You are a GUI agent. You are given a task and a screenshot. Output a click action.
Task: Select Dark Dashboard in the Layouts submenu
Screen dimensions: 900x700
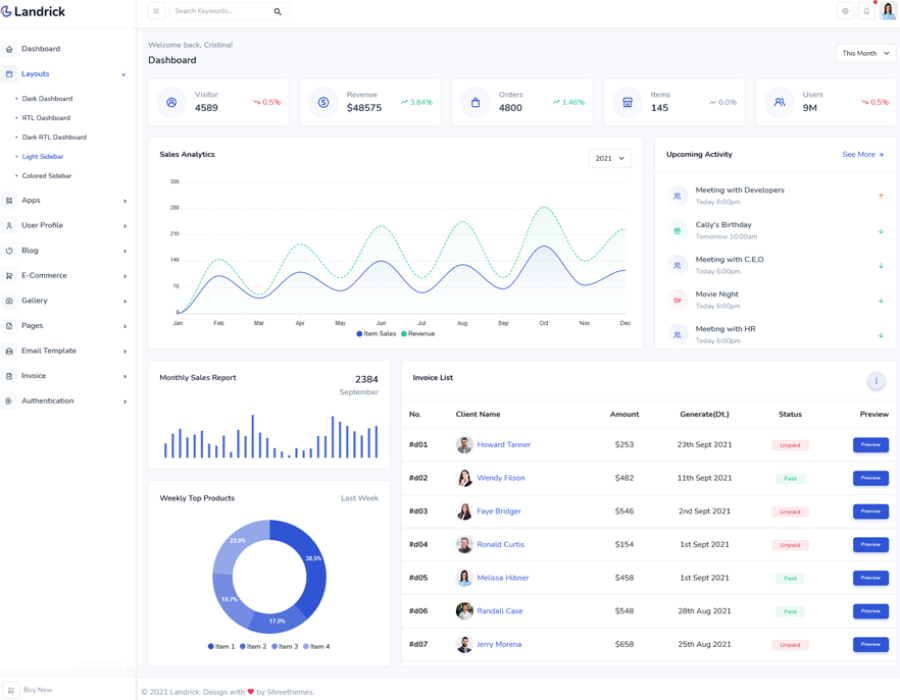(47, 99)
